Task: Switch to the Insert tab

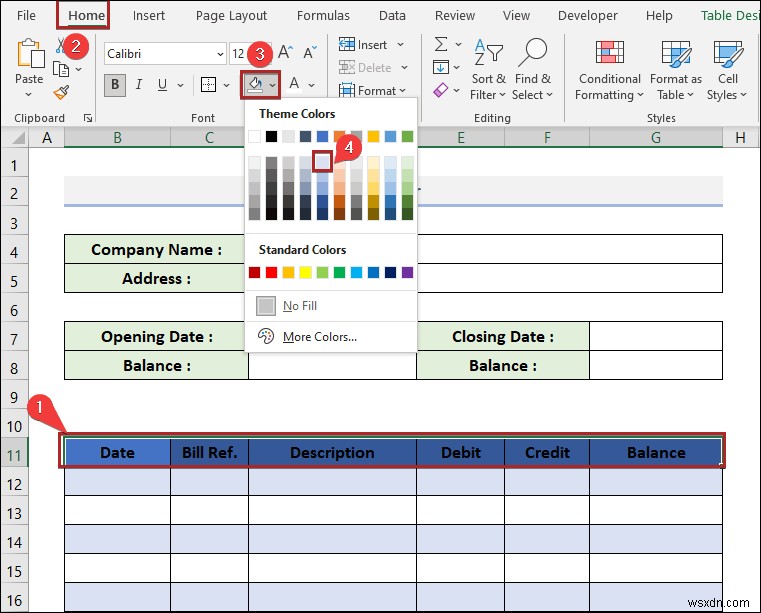Action: 149,16
